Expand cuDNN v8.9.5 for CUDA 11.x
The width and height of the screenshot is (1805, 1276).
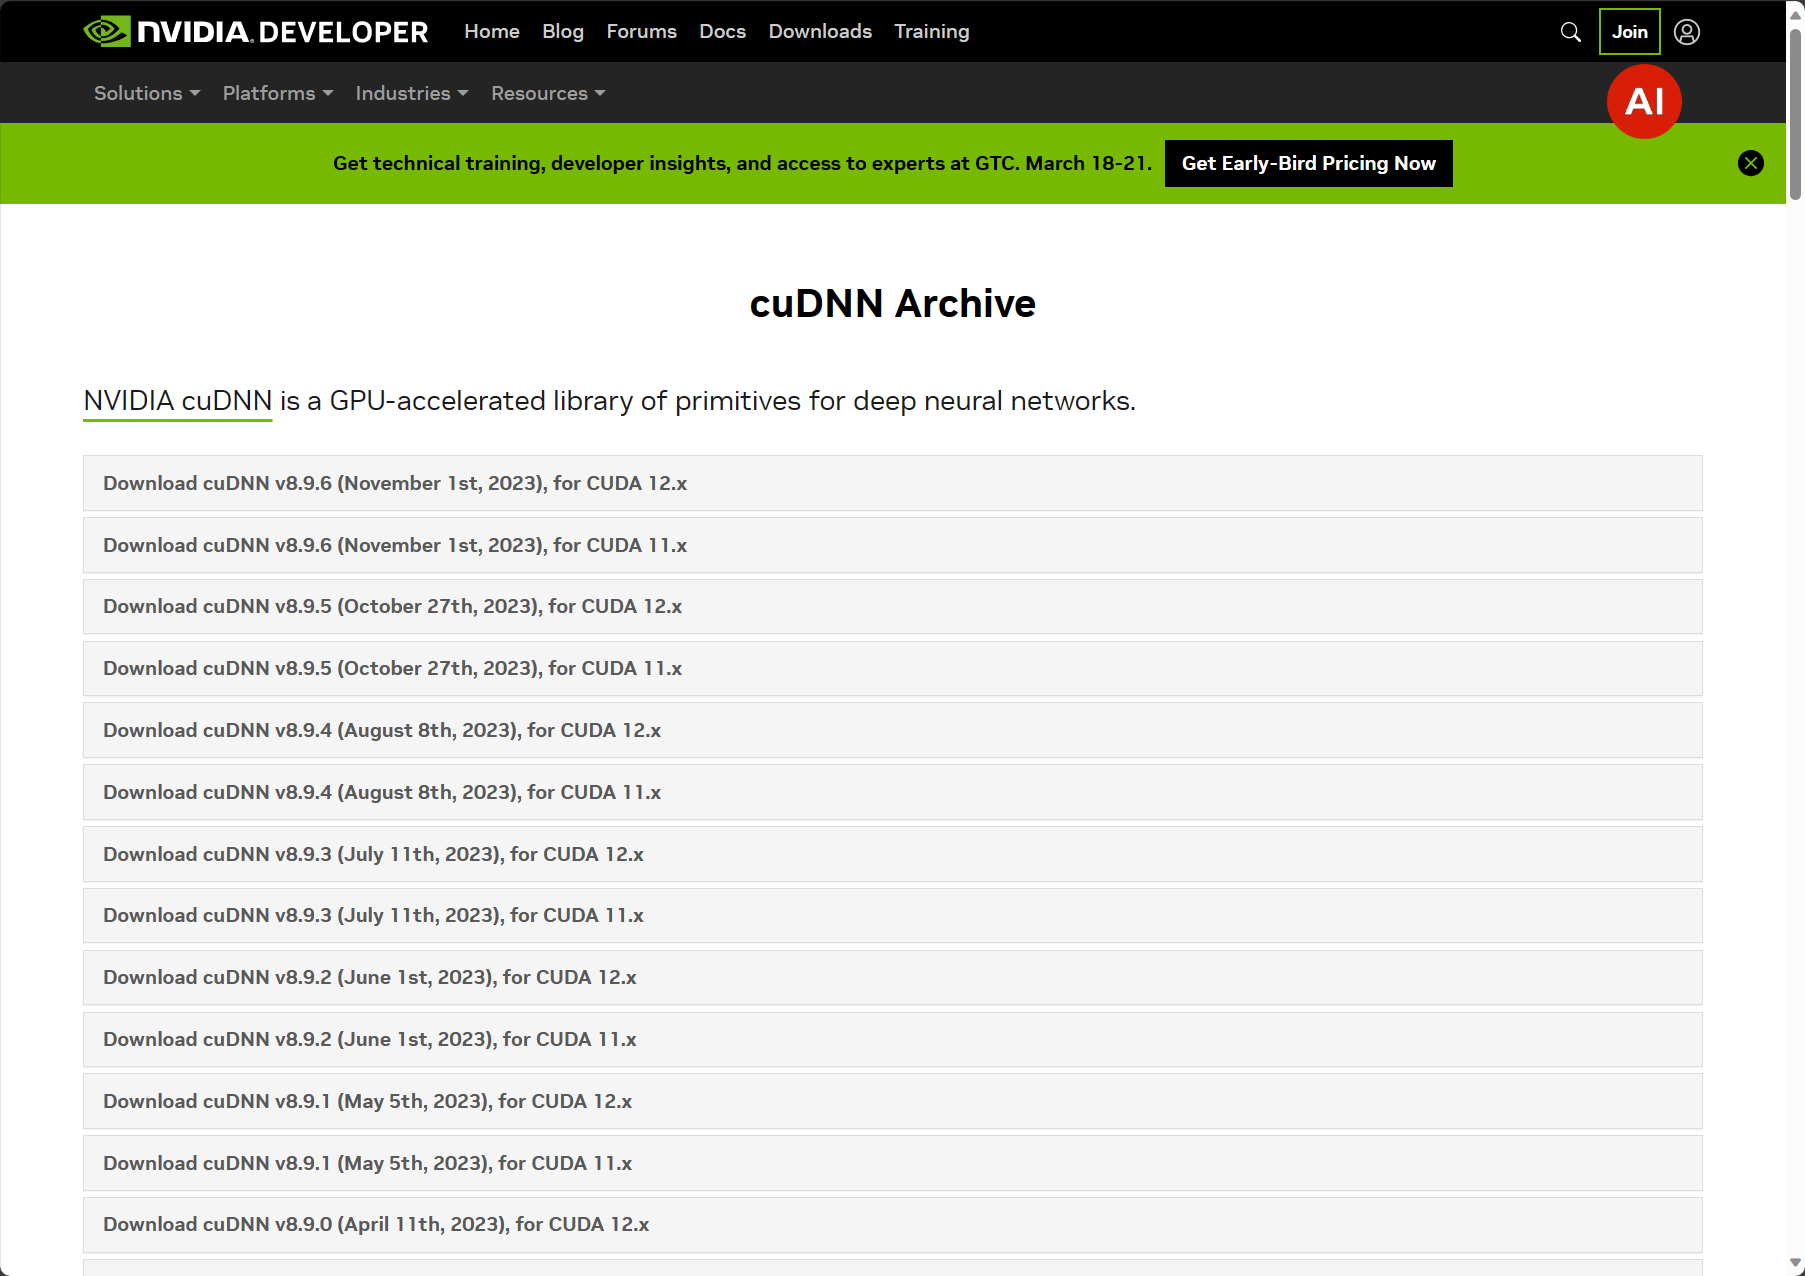893,668
